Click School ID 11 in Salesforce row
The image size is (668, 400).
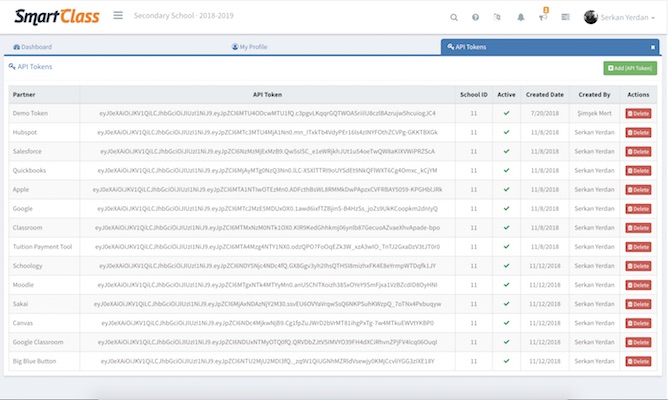[473, 151]
